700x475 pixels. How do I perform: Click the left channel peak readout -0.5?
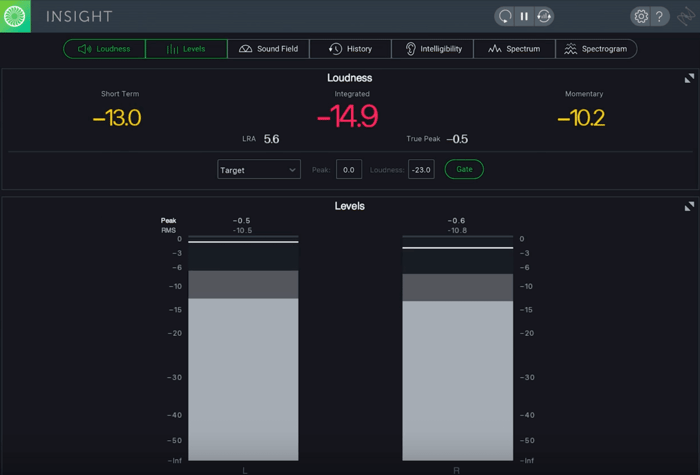[x=242, y=221]
